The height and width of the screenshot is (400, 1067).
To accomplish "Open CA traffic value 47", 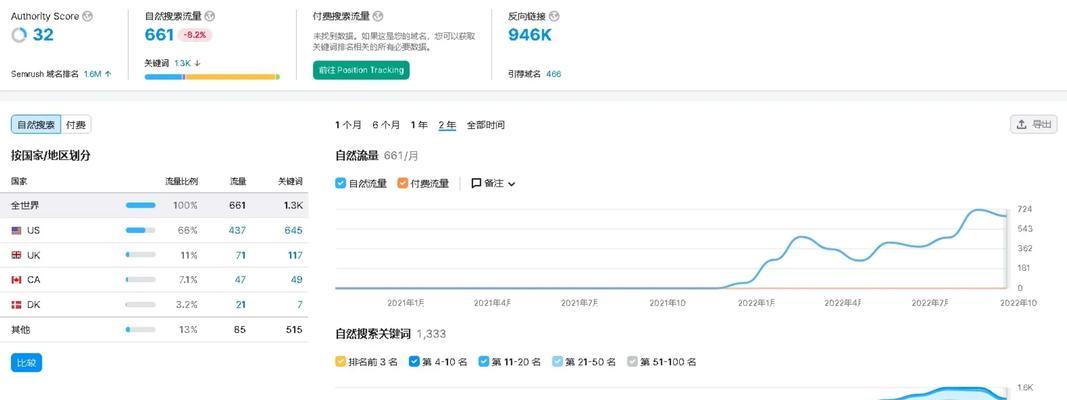I will 240,280.
